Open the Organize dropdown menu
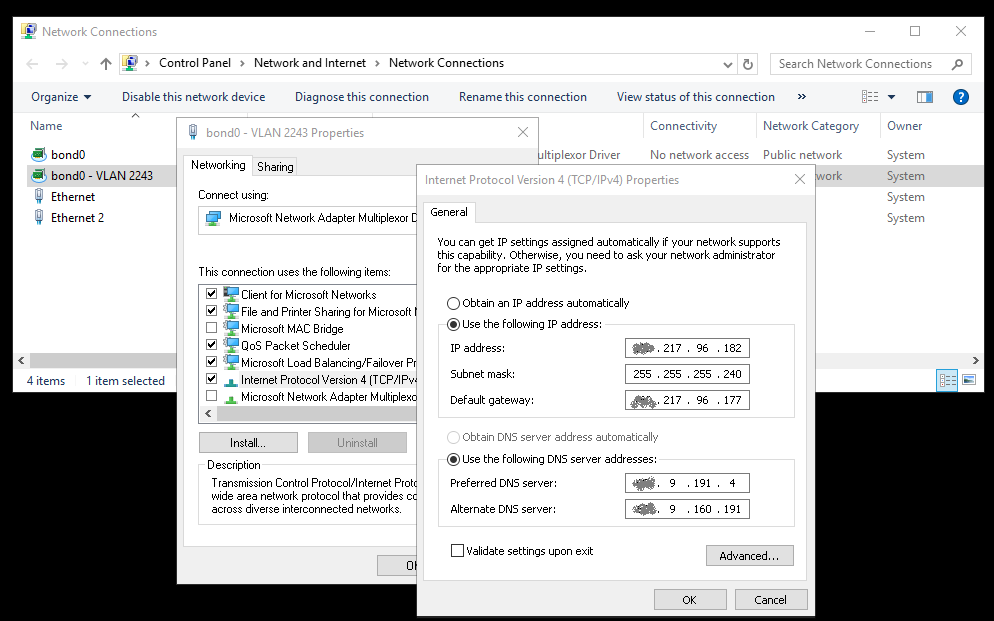Screen dimensions: 994x621 tap(61, 97)
